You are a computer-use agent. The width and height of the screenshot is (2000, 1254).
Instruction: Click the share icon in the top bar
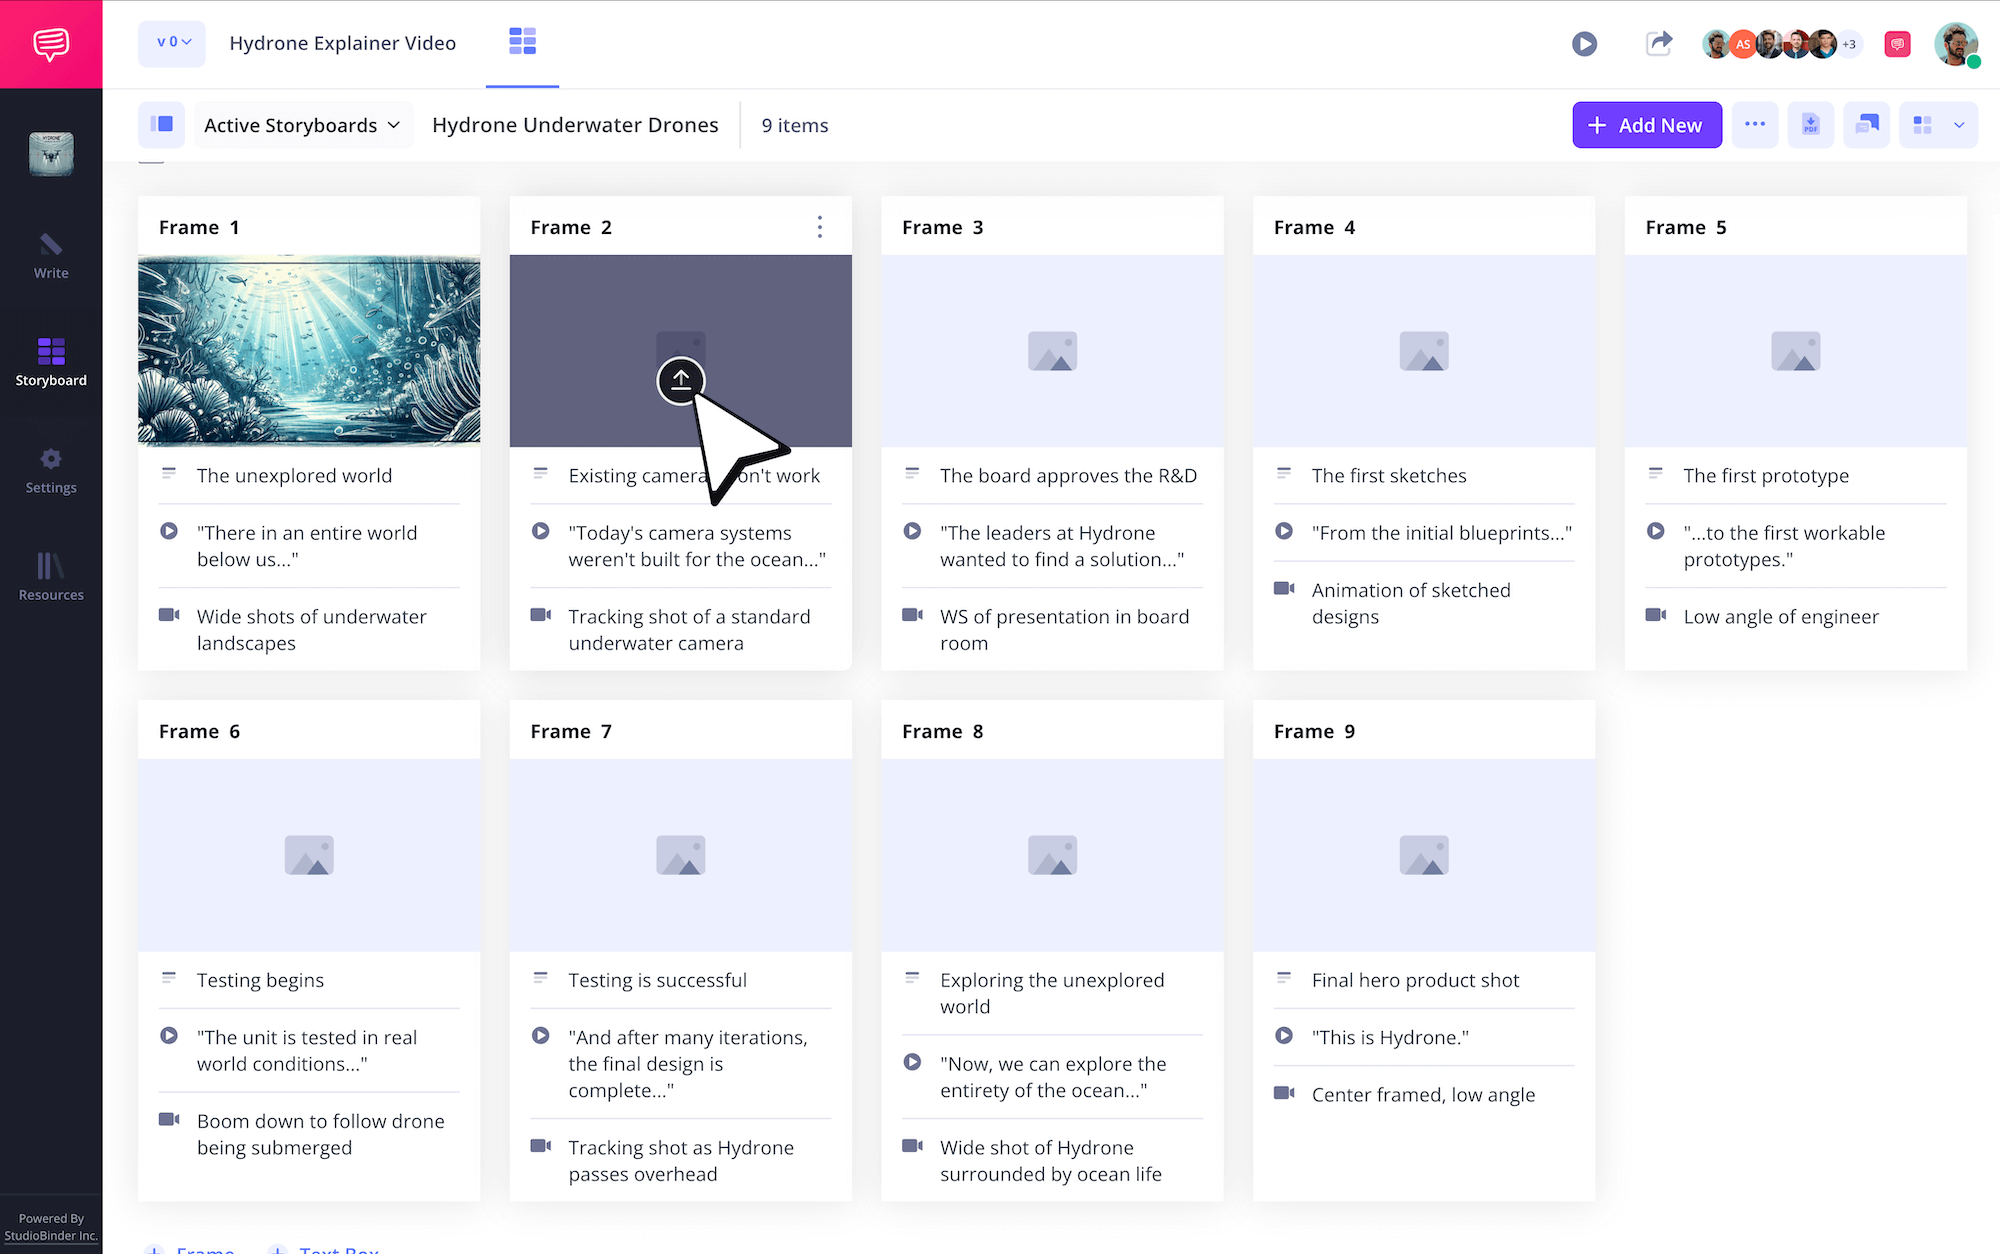[1658, 44]
